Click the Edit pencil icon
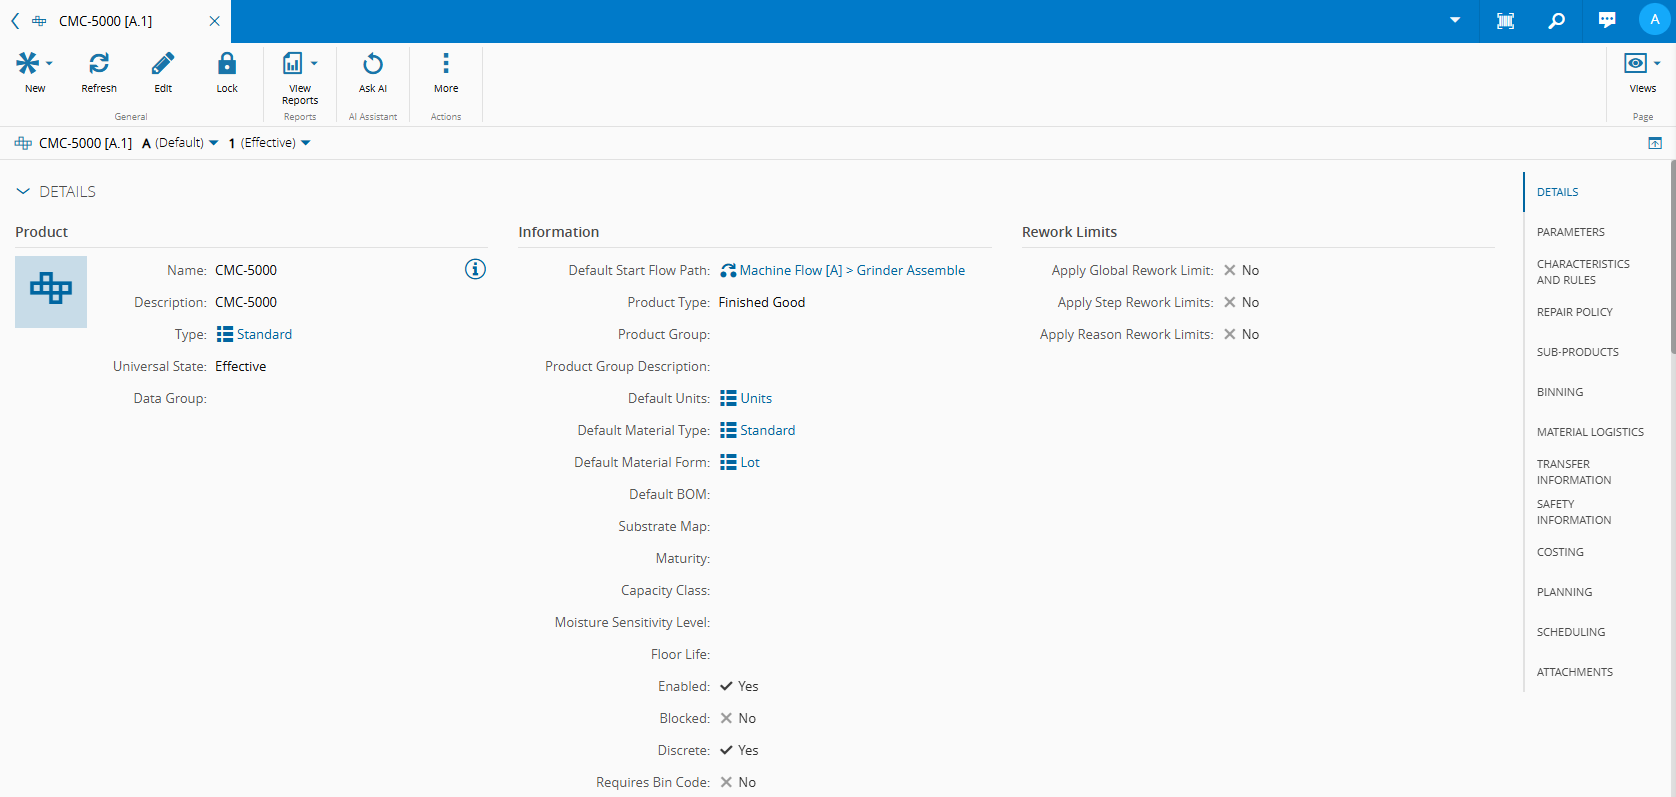1676x797 pixels. point(163,64)
